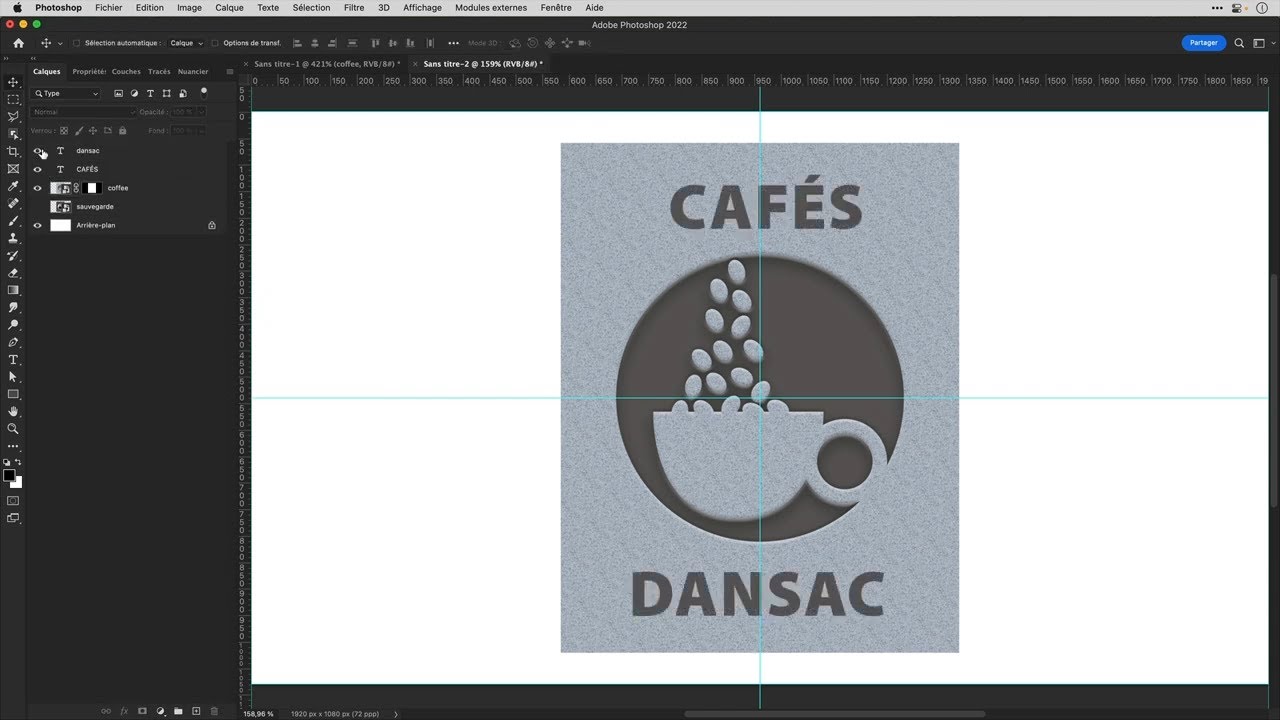Select the Brush tool
Viewport: 1280px width, 720px height.
pos(13,221)
